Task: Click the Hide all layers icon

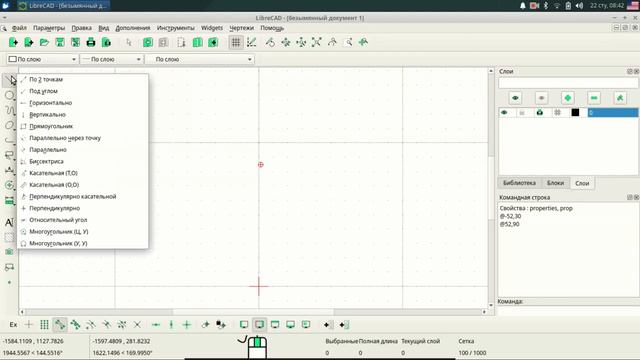Action: coord(541,98)
